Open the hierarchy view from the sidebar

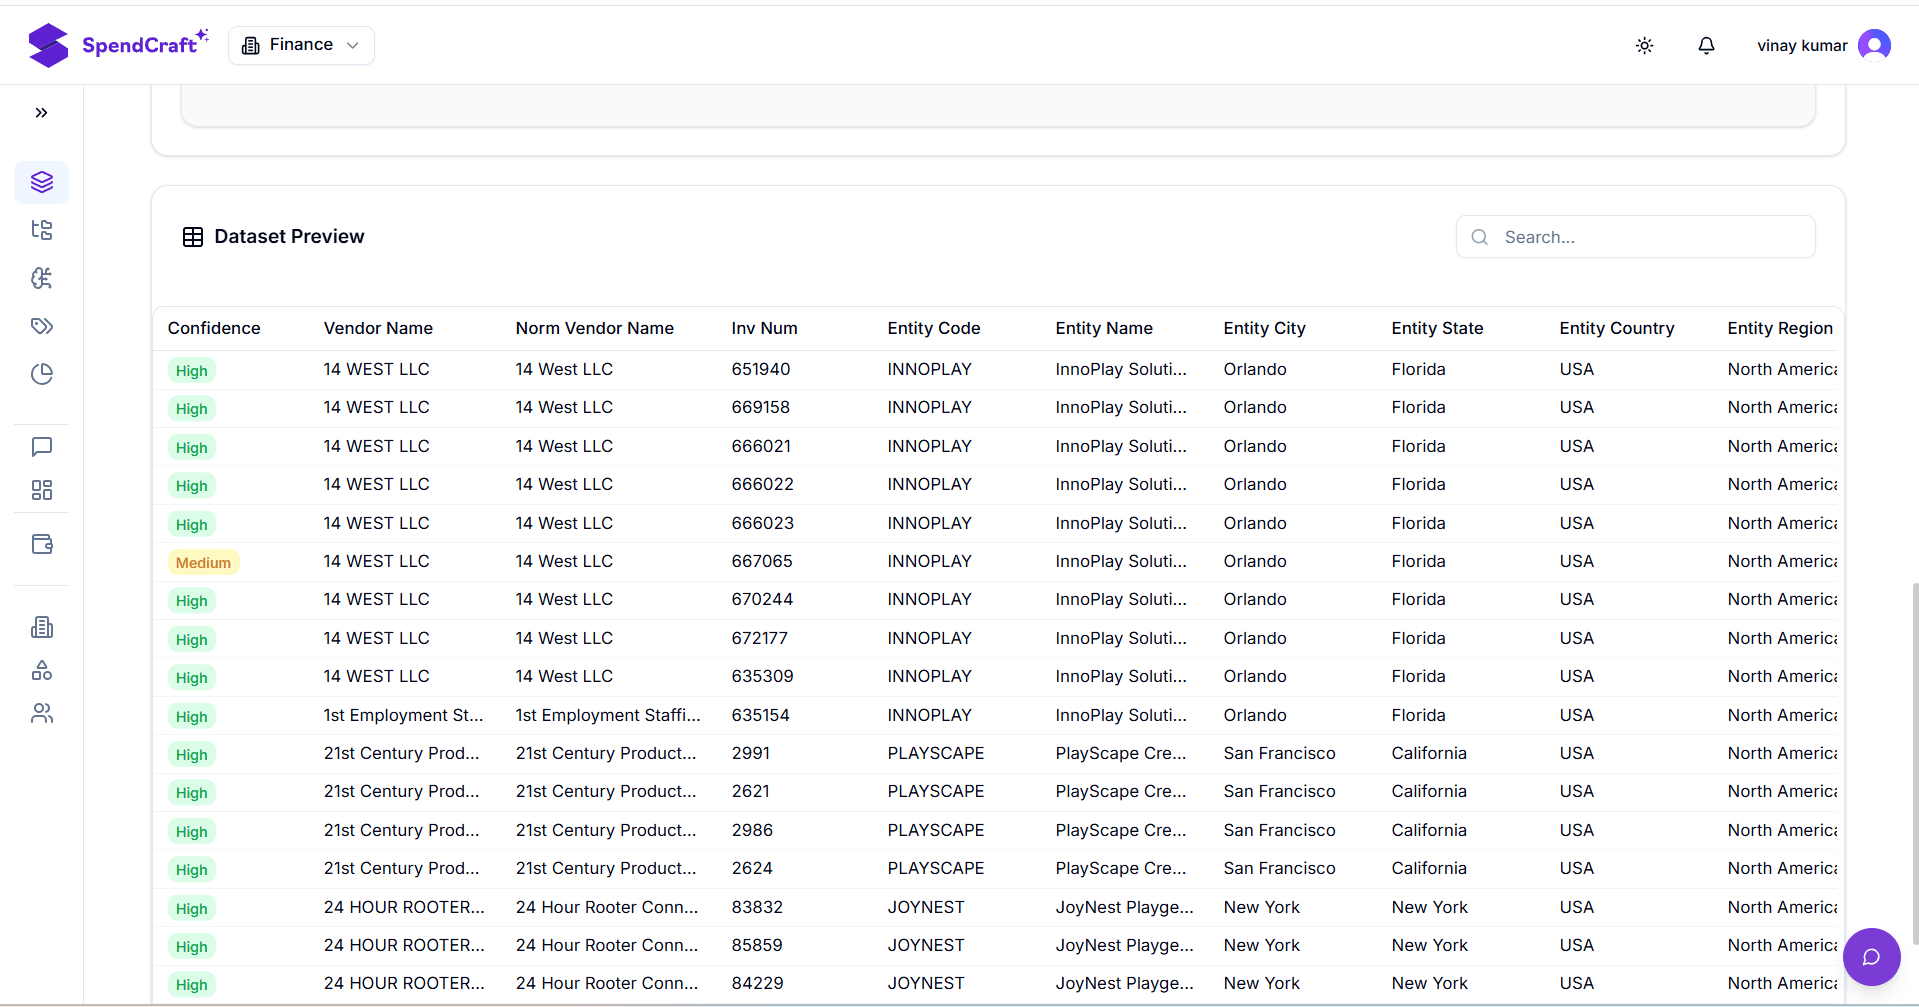(41, 230)
